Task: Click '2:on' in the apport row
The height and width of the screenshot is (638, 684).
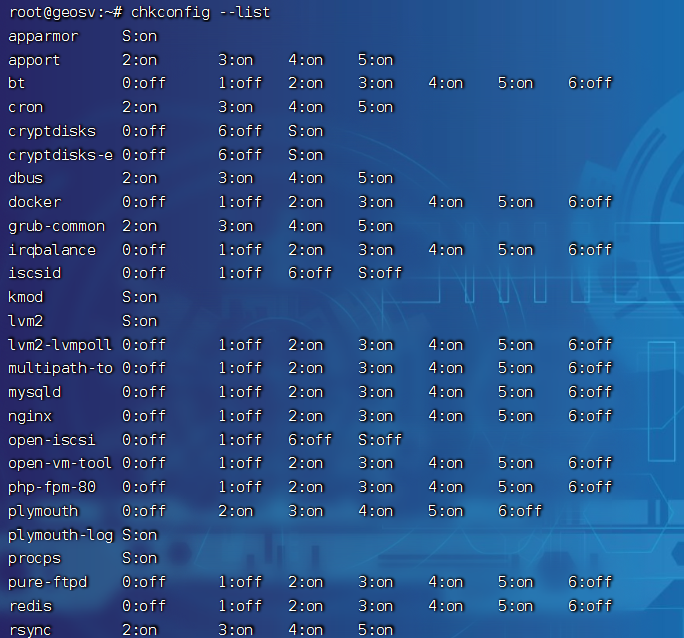Action: [140, 60]
